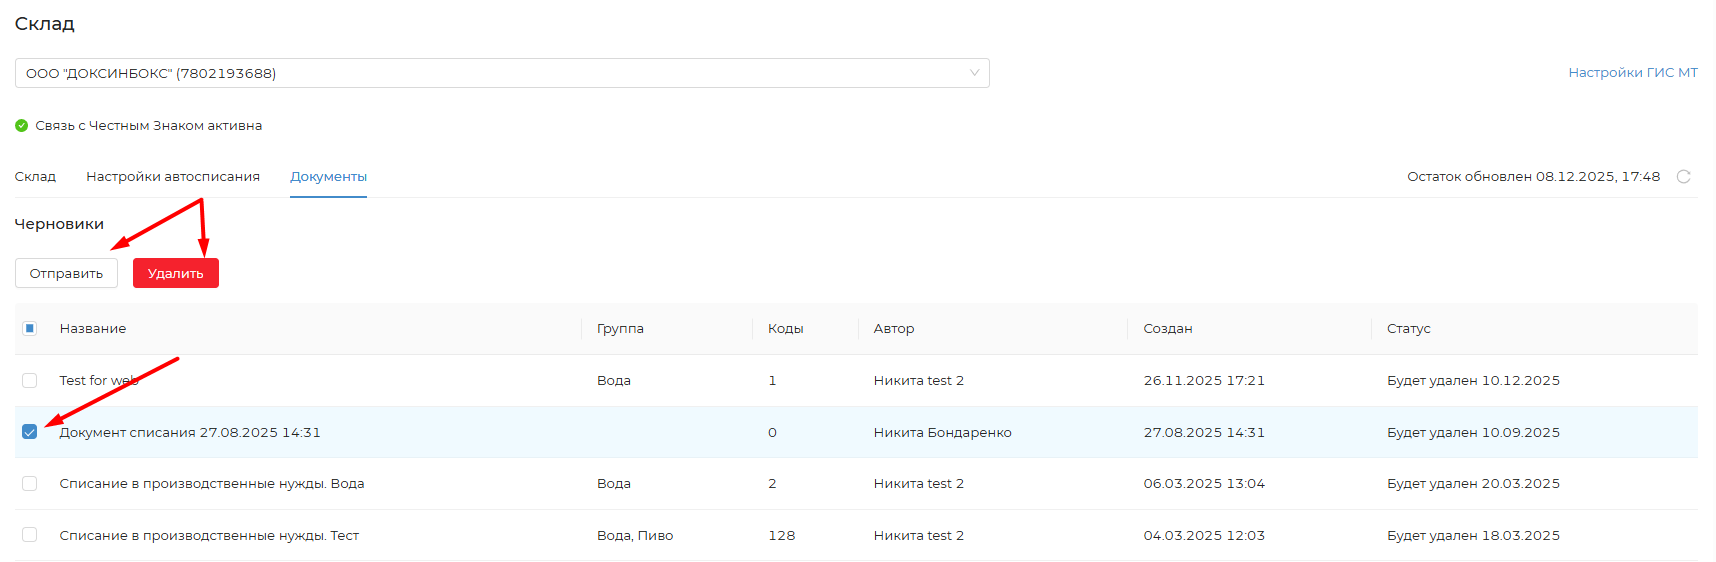The width and height of the screenshot is (1716, 562).
Task: Click the refresh stock balance icon
Action: (1683, 177)
